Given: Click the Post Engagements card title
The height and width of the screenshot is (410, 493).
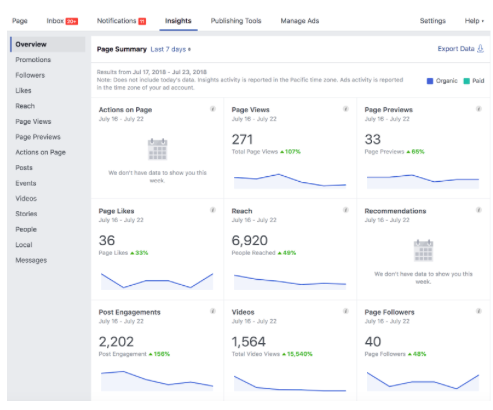Looking at the screenshot, I should click(x=129, y=312).
